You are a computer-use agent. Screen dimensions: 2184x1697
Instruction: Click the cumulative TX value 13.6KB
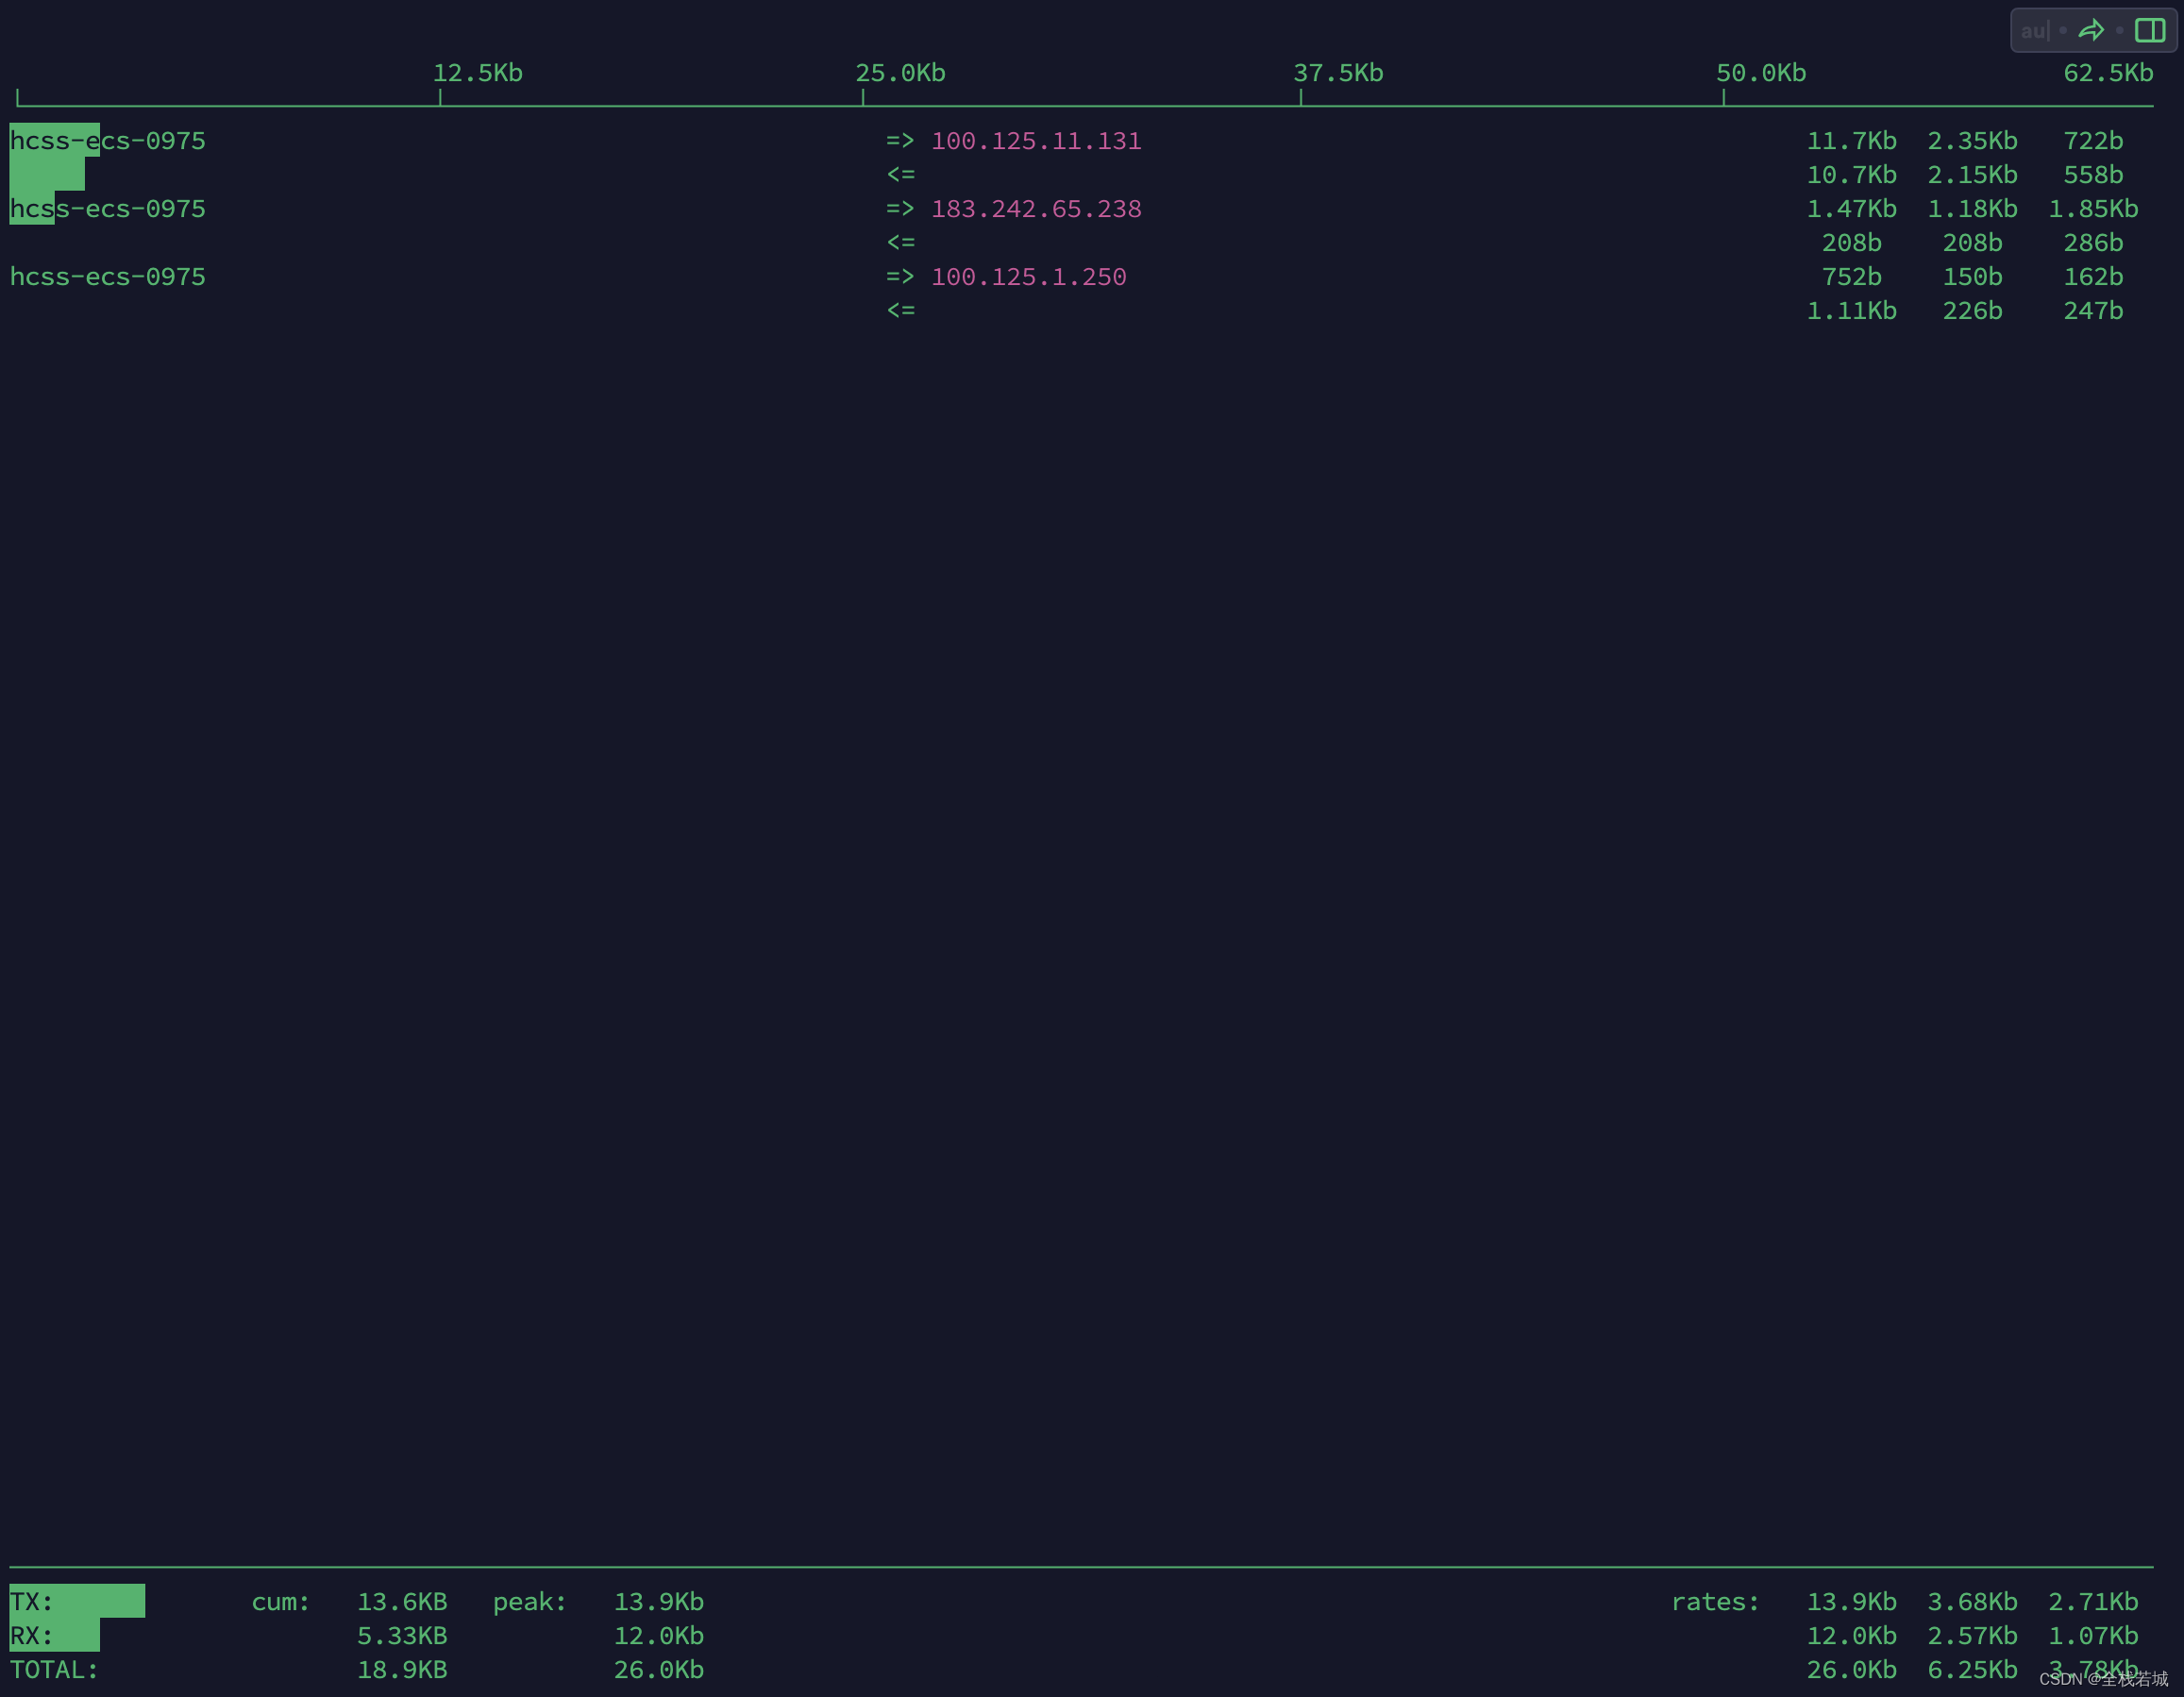click(403, 1602)
